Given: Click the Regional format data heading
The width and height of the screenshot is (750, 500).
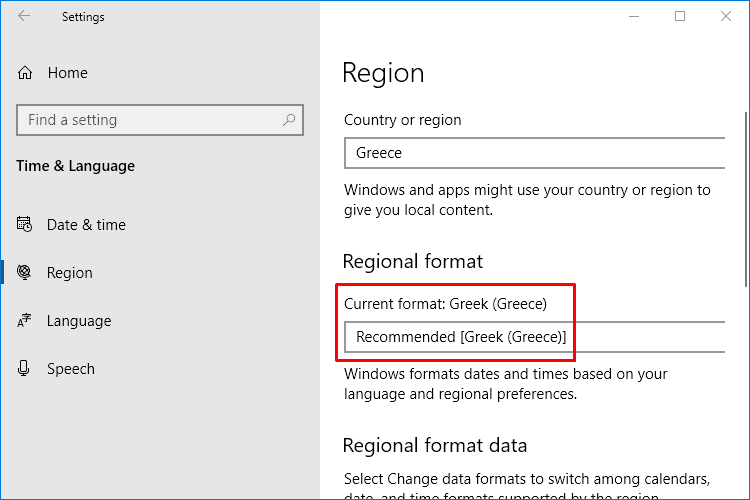Looking at the screenshot, I should pos(435,445).
